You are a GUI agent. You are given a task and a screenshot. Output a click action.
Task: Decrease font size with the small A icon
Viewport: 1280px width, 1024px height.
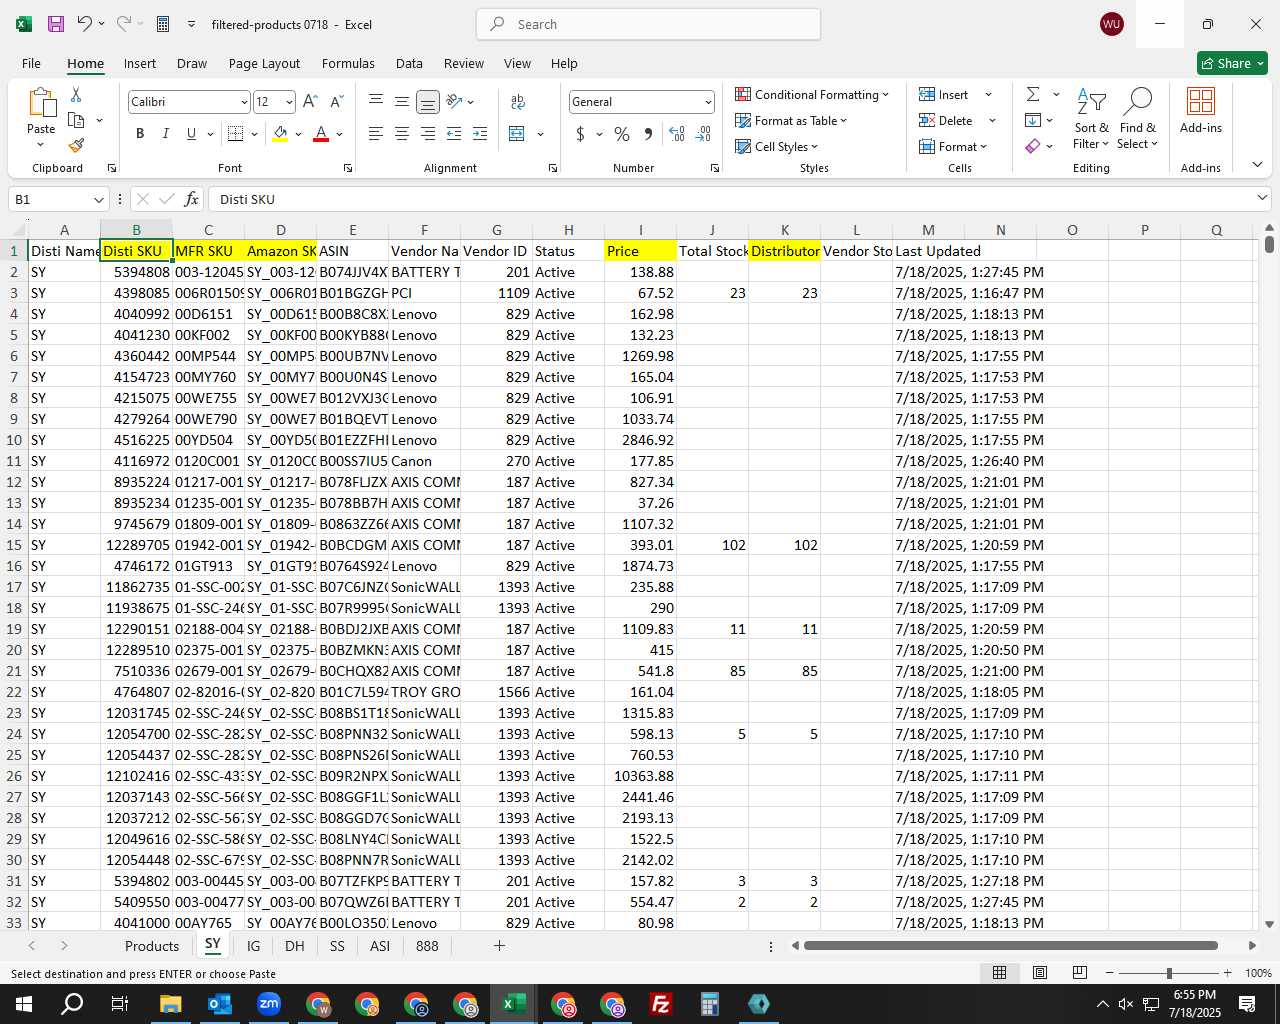(x=336, y=101)
